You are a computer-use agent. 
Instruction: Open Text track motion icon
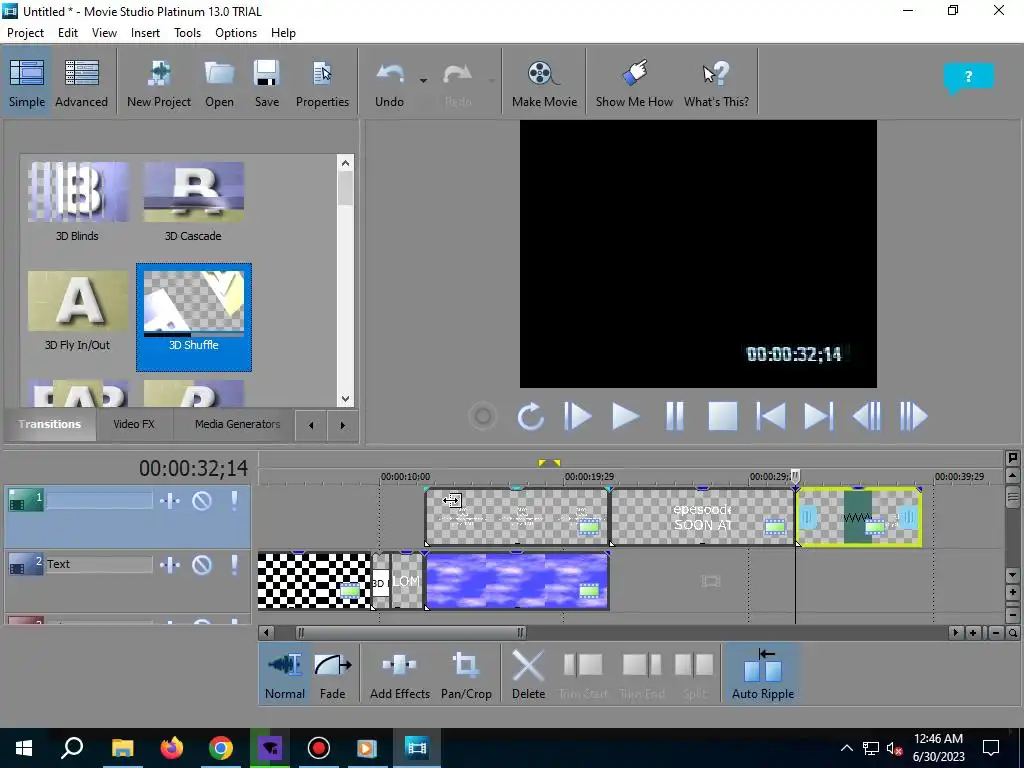pos(170,564)
